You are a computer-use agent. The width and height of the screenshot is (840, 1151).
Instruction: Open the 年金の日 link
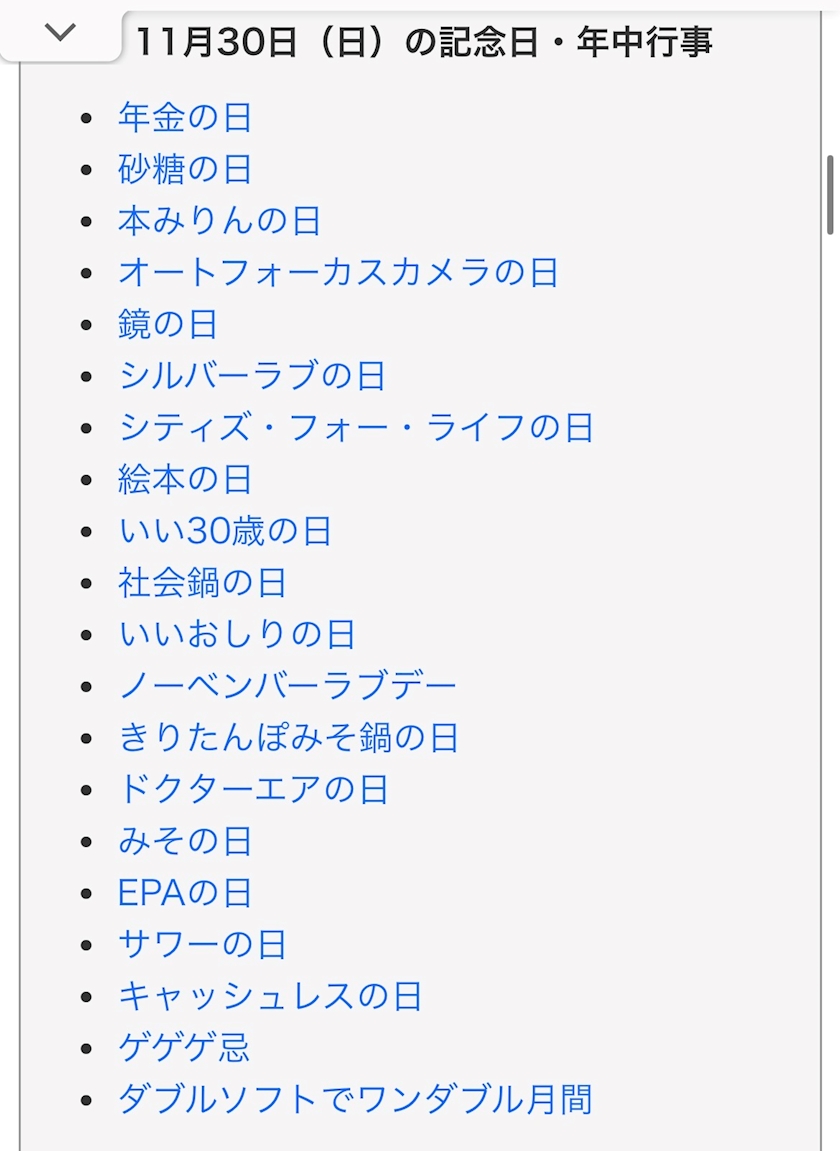[184, 118]
